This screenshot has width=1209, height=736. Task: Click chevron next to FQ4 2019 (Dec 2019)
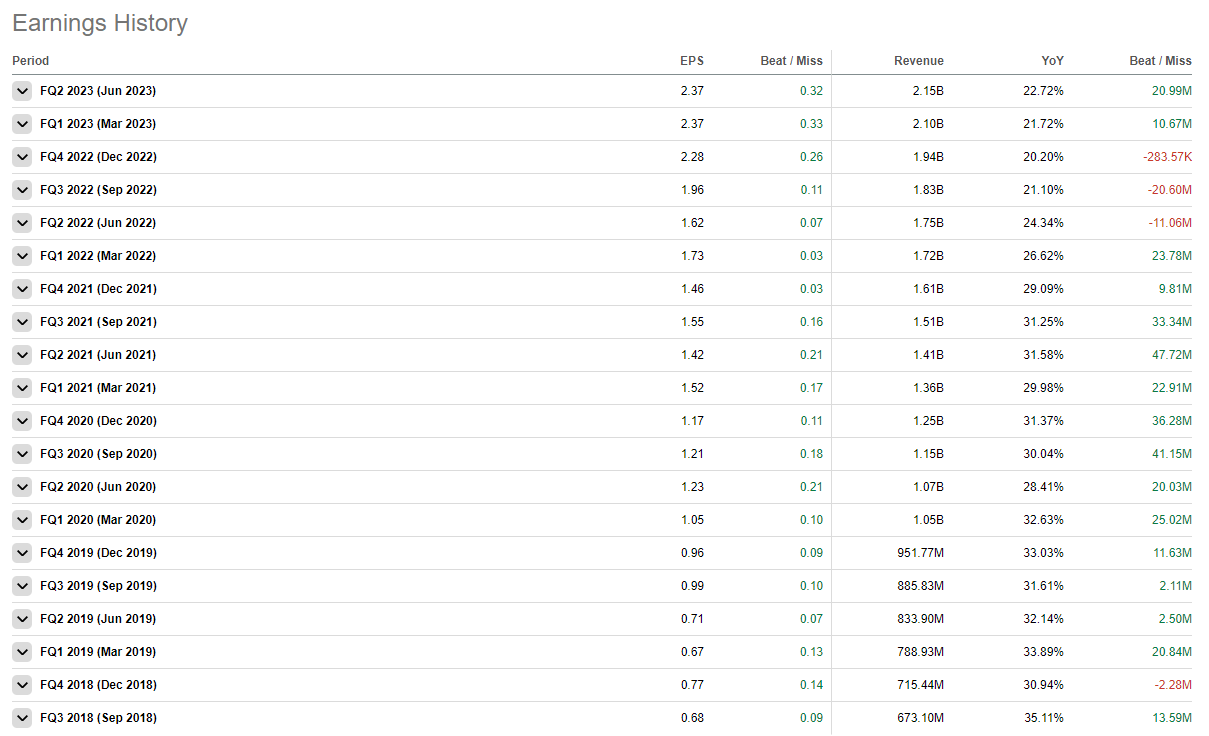tap(22, 553)
